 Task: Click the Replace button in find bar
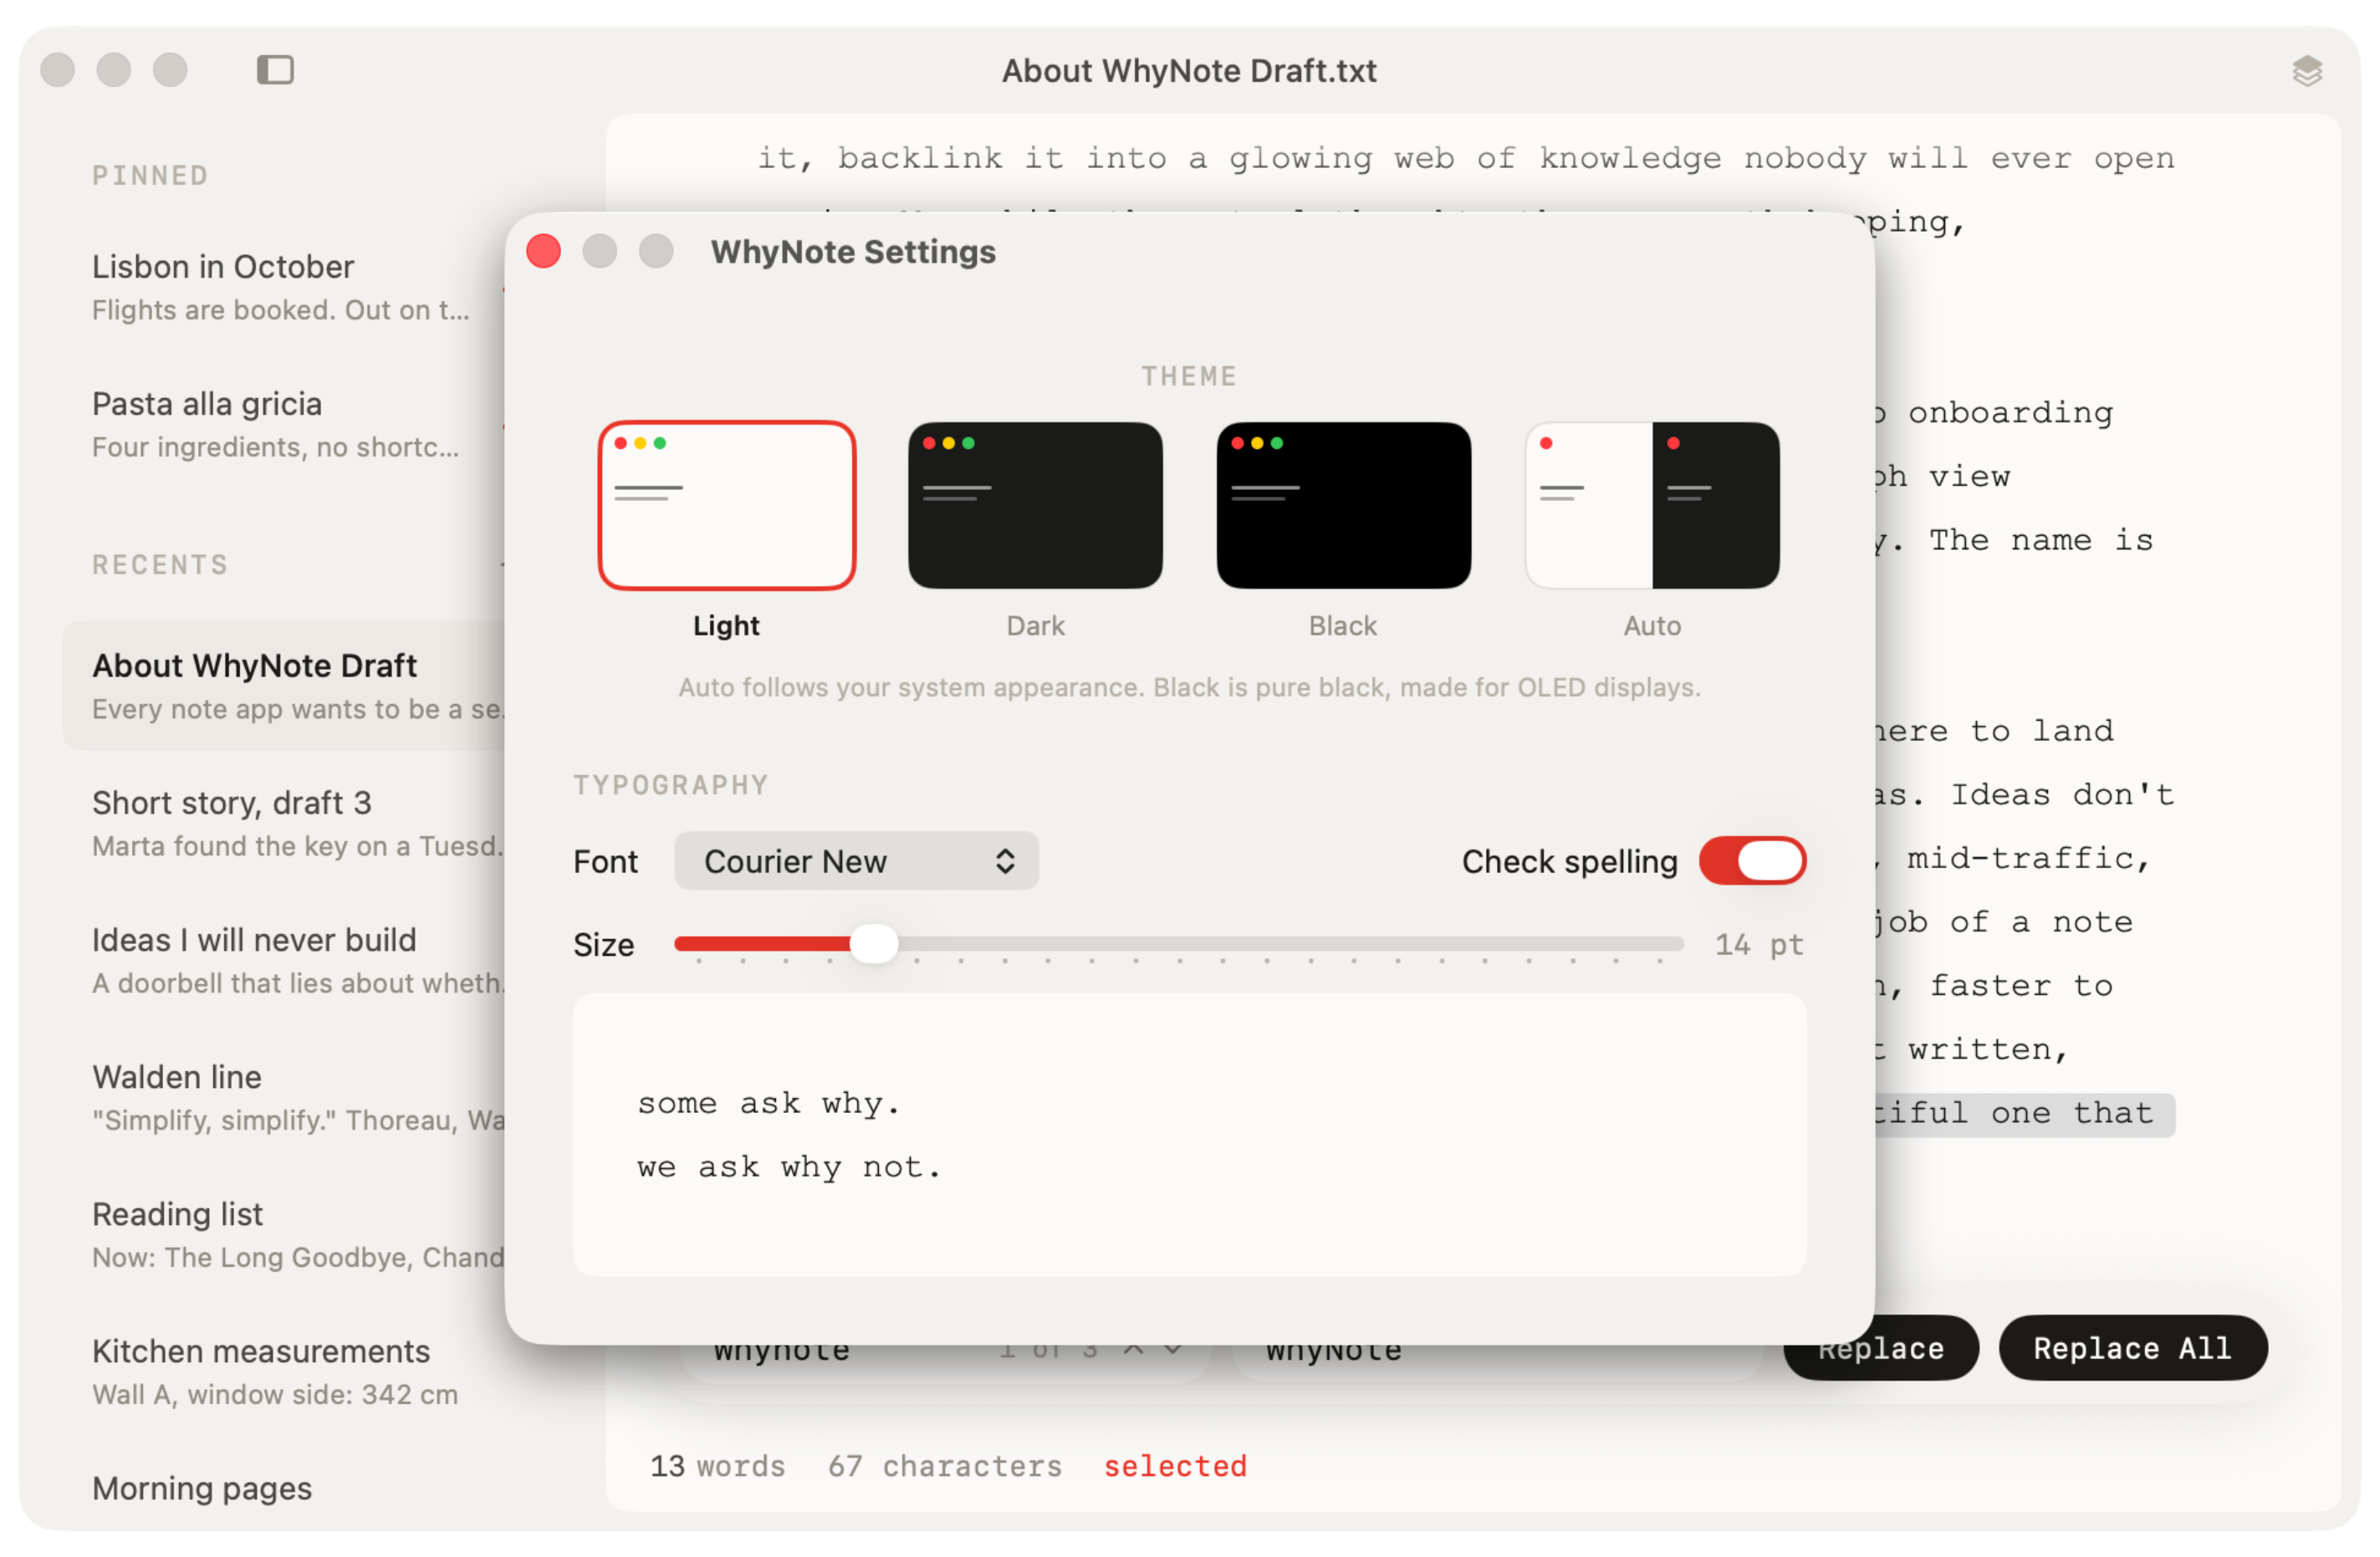pos(1881,1350)
